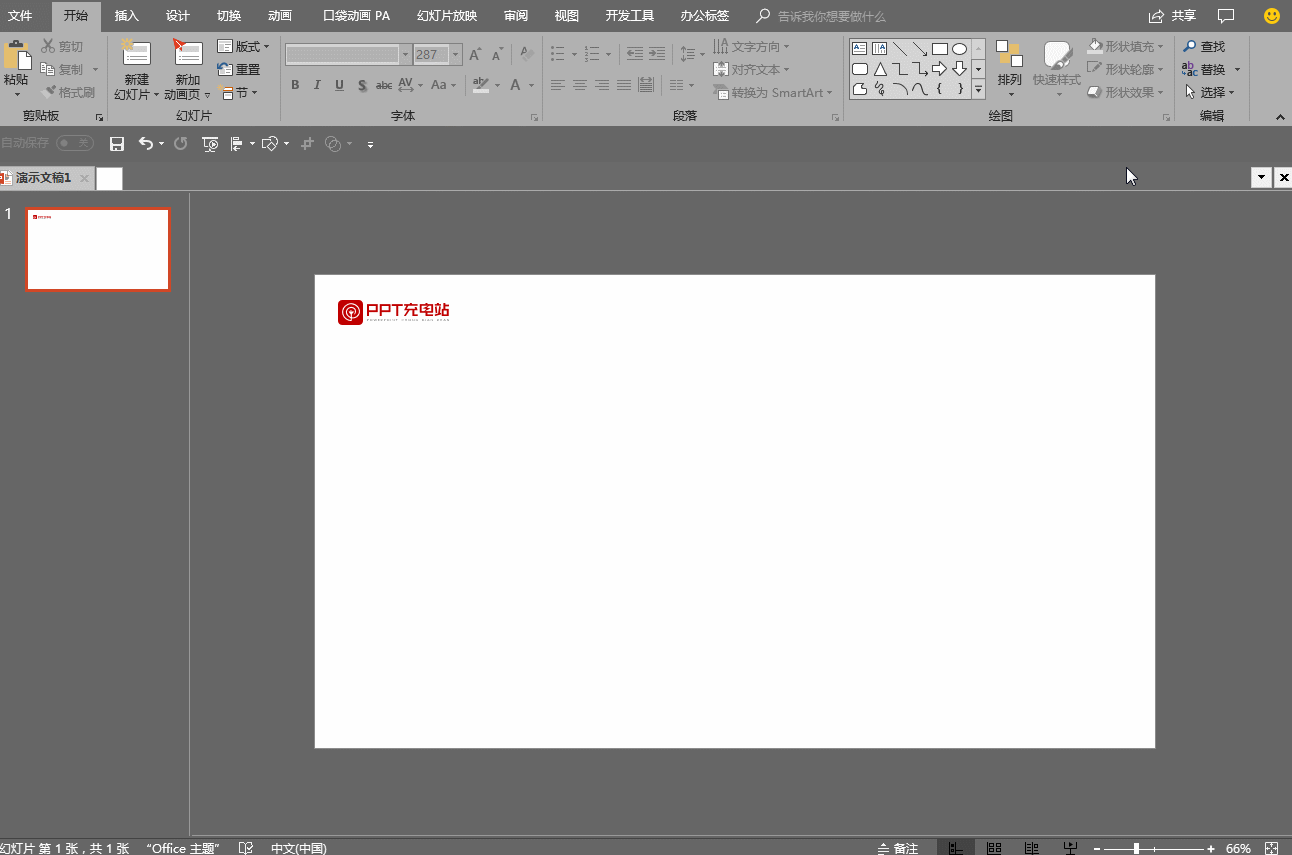Choose the rectangle shape
This screenshot has height=855, width=1292.
939,49
